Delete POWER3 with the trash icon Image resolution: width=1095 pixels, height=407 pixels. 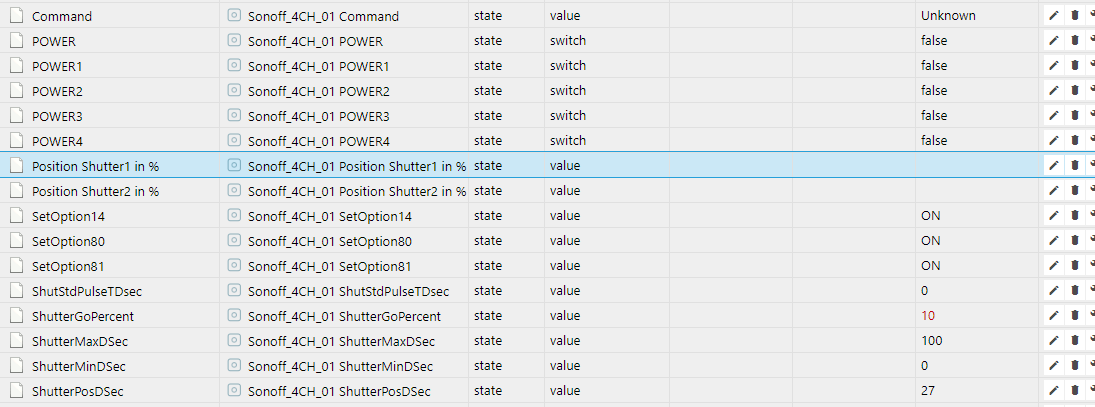pos(1075,116)
